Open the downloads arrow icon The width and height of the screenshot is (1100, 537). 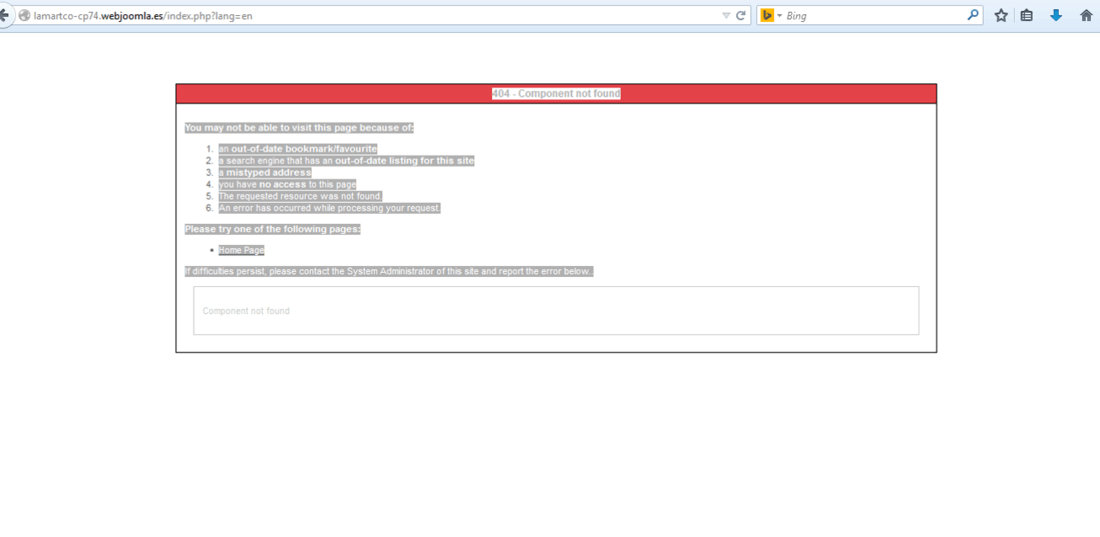pyautogui.click(x=1056, y=15)
